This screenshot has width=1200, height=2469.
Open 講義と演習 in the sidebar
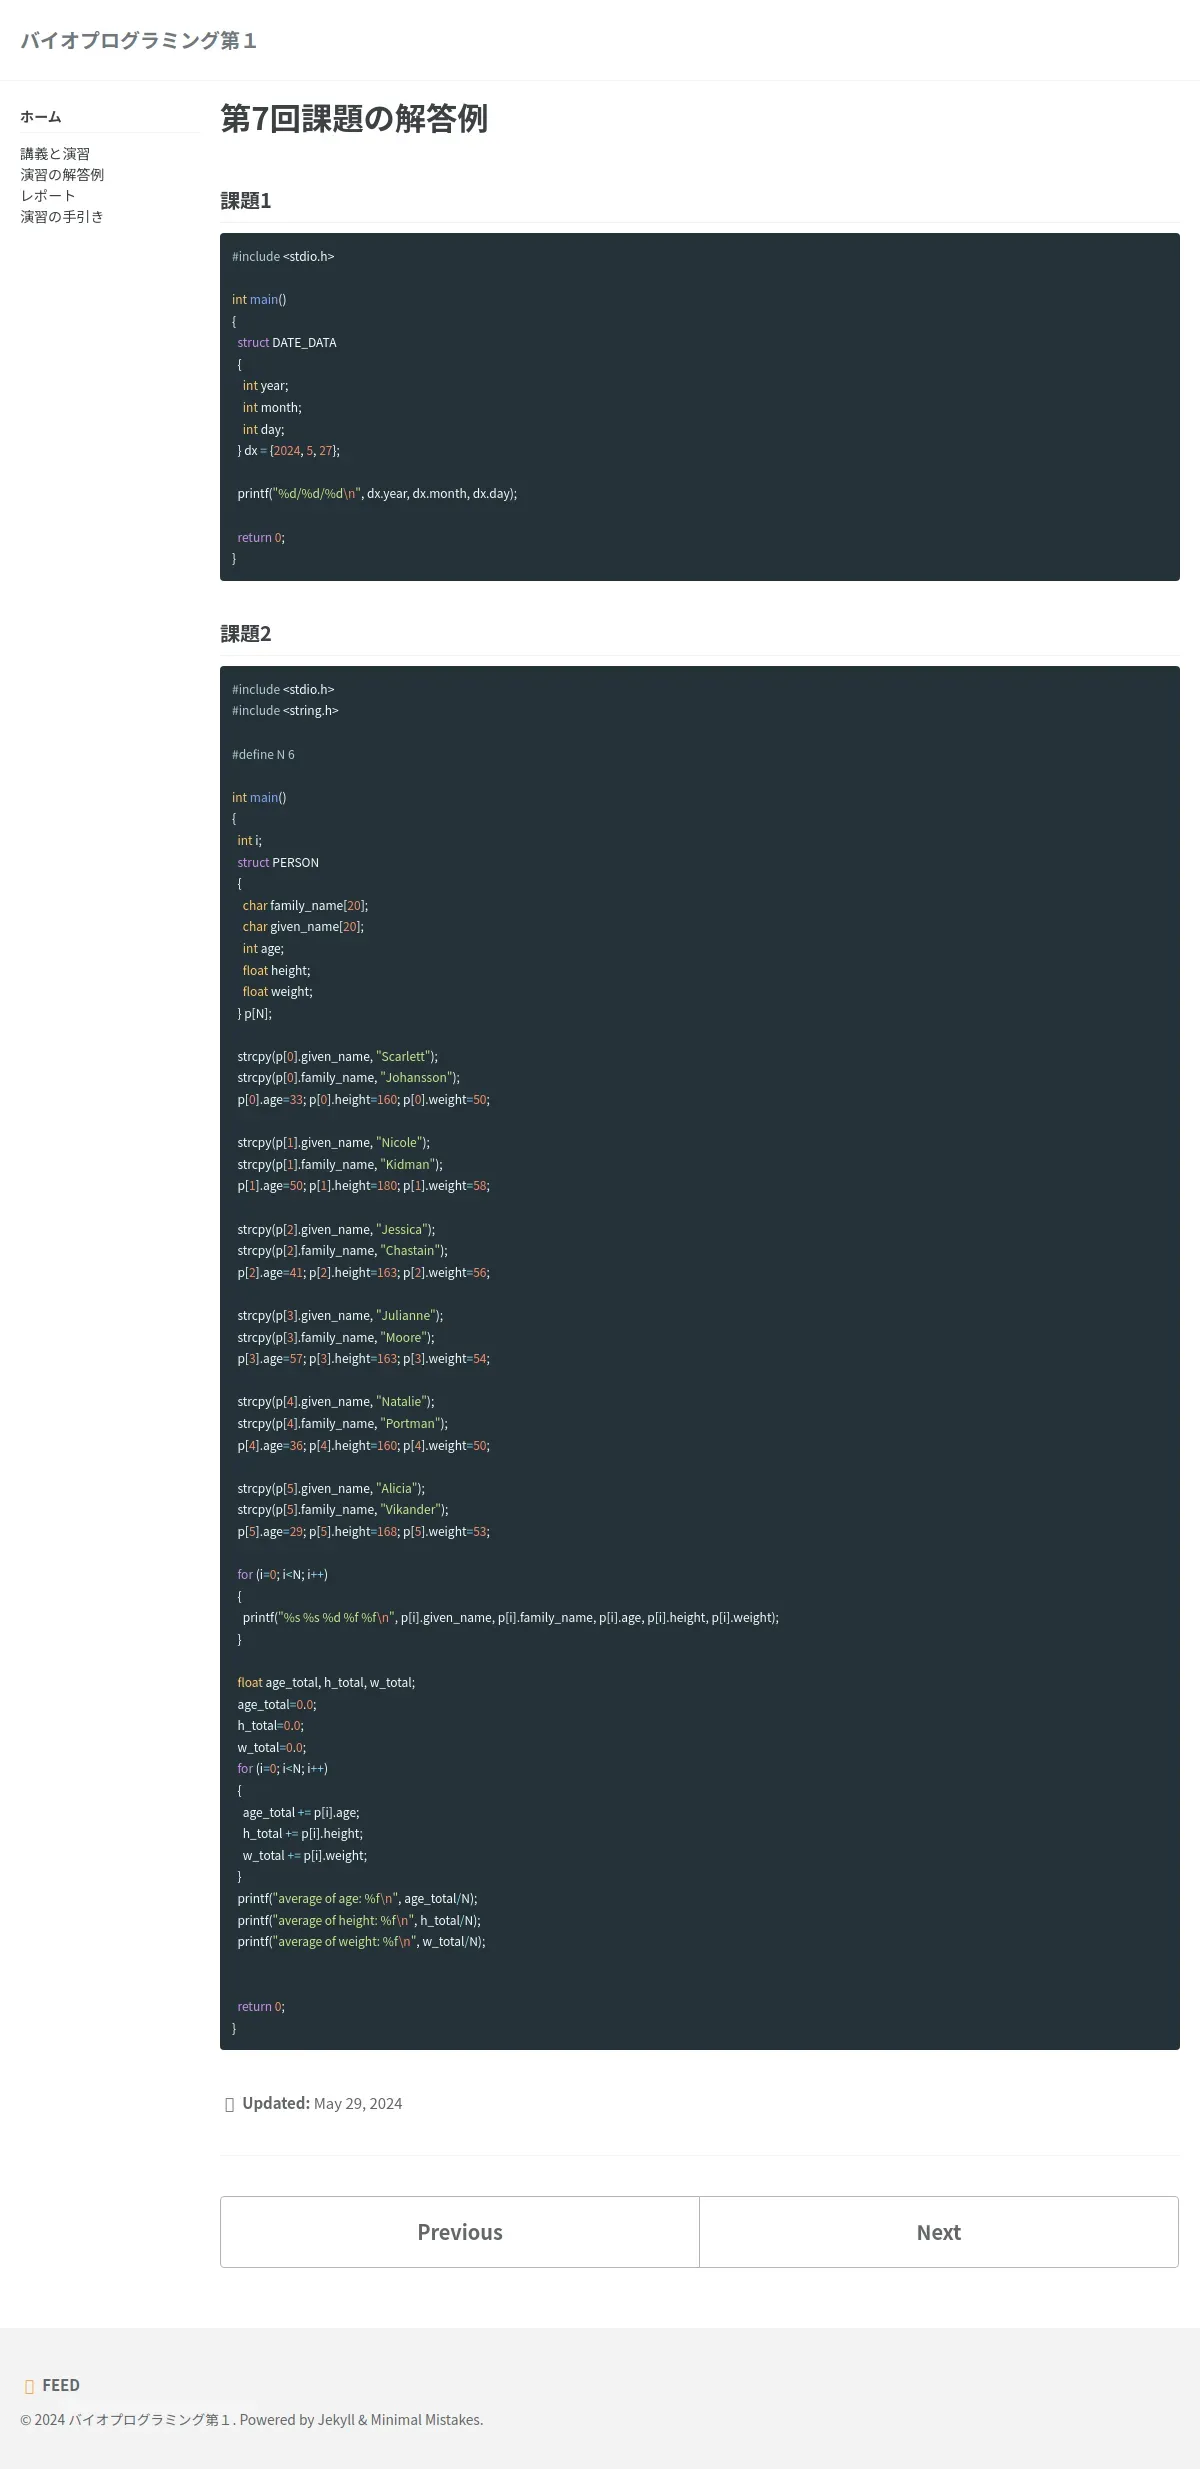pos(55,154)
